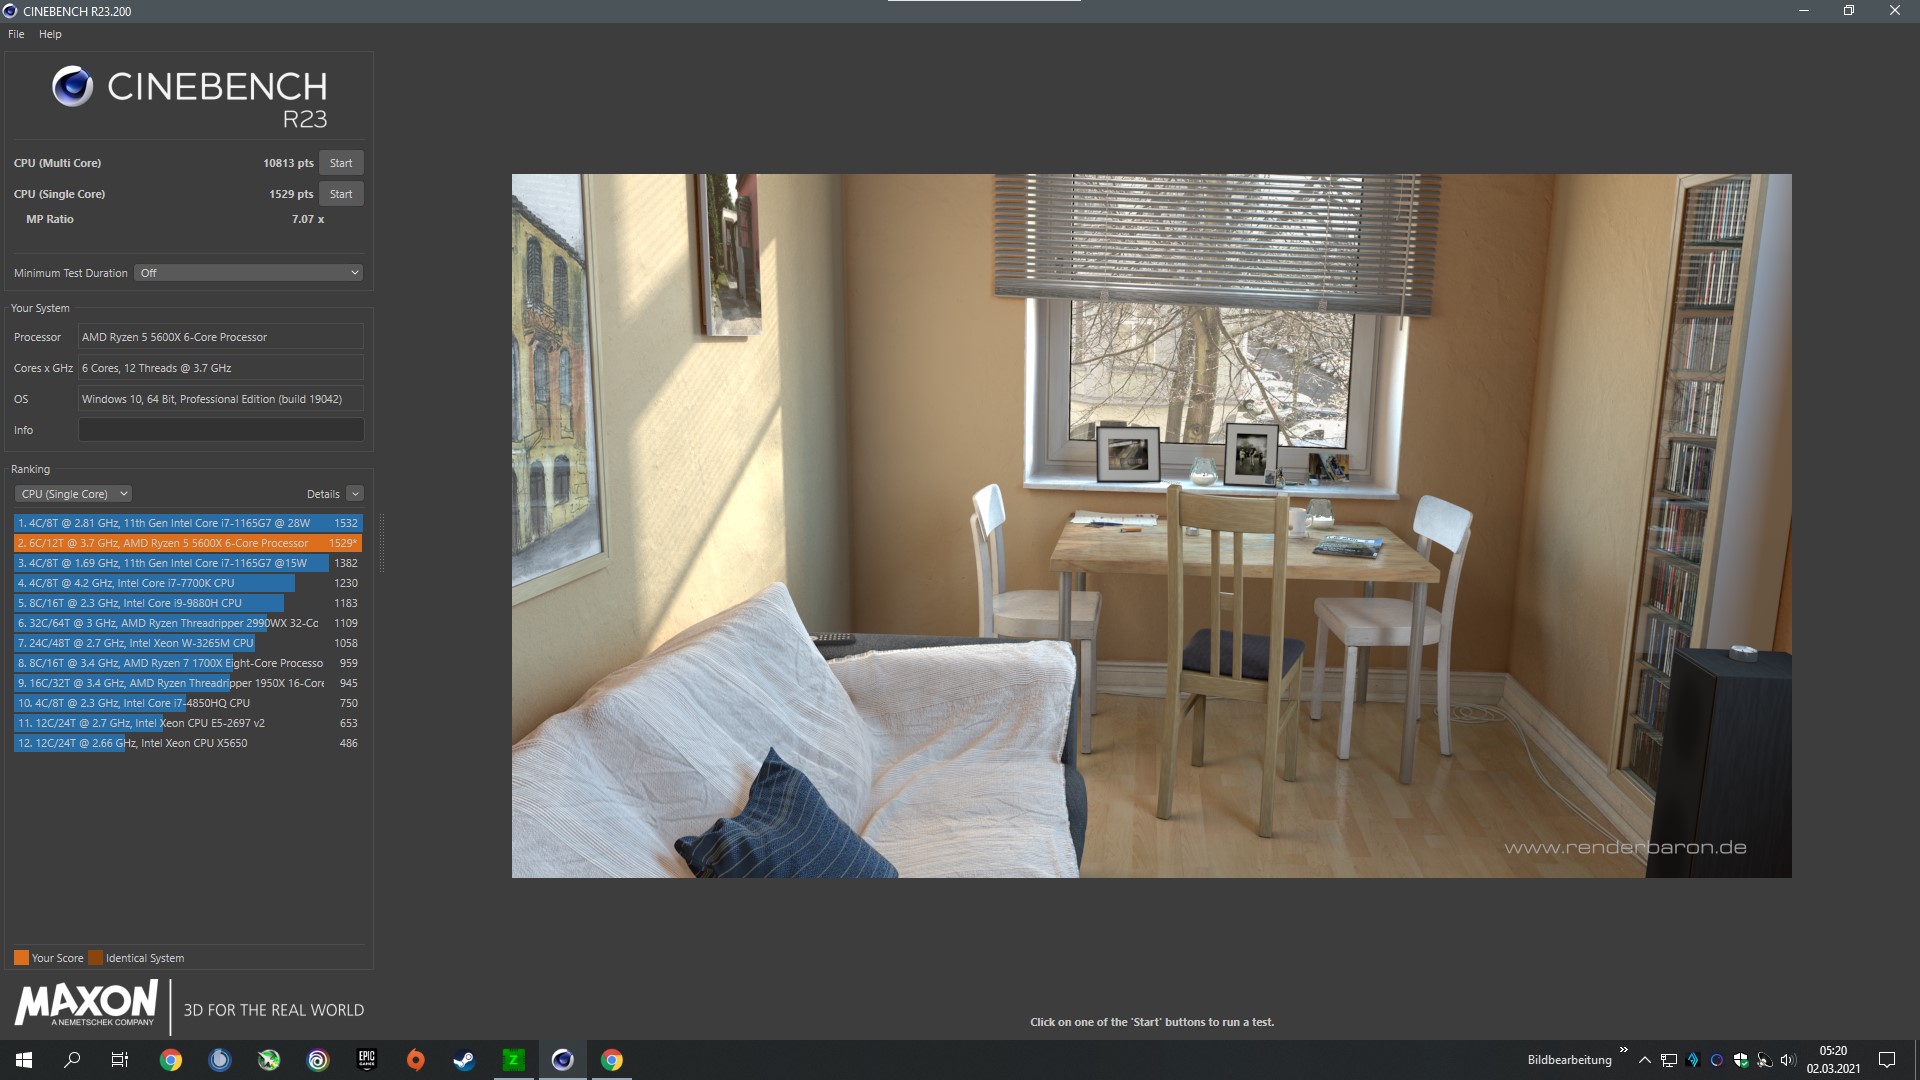Viewport: 1920px width, 1080px height.
Task: Open the File menu
Action: [16, 34]
